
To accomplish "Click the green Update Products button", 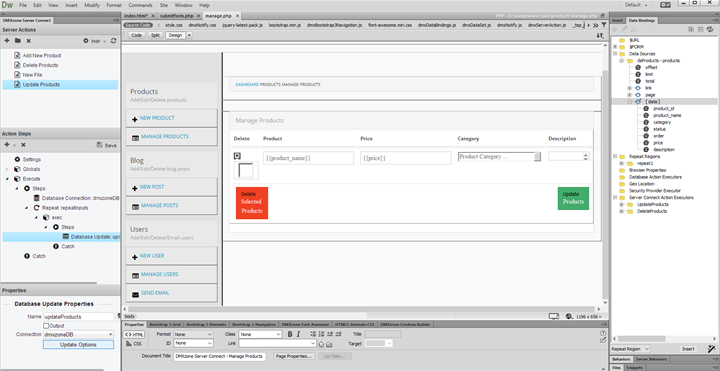I will 573,198.
